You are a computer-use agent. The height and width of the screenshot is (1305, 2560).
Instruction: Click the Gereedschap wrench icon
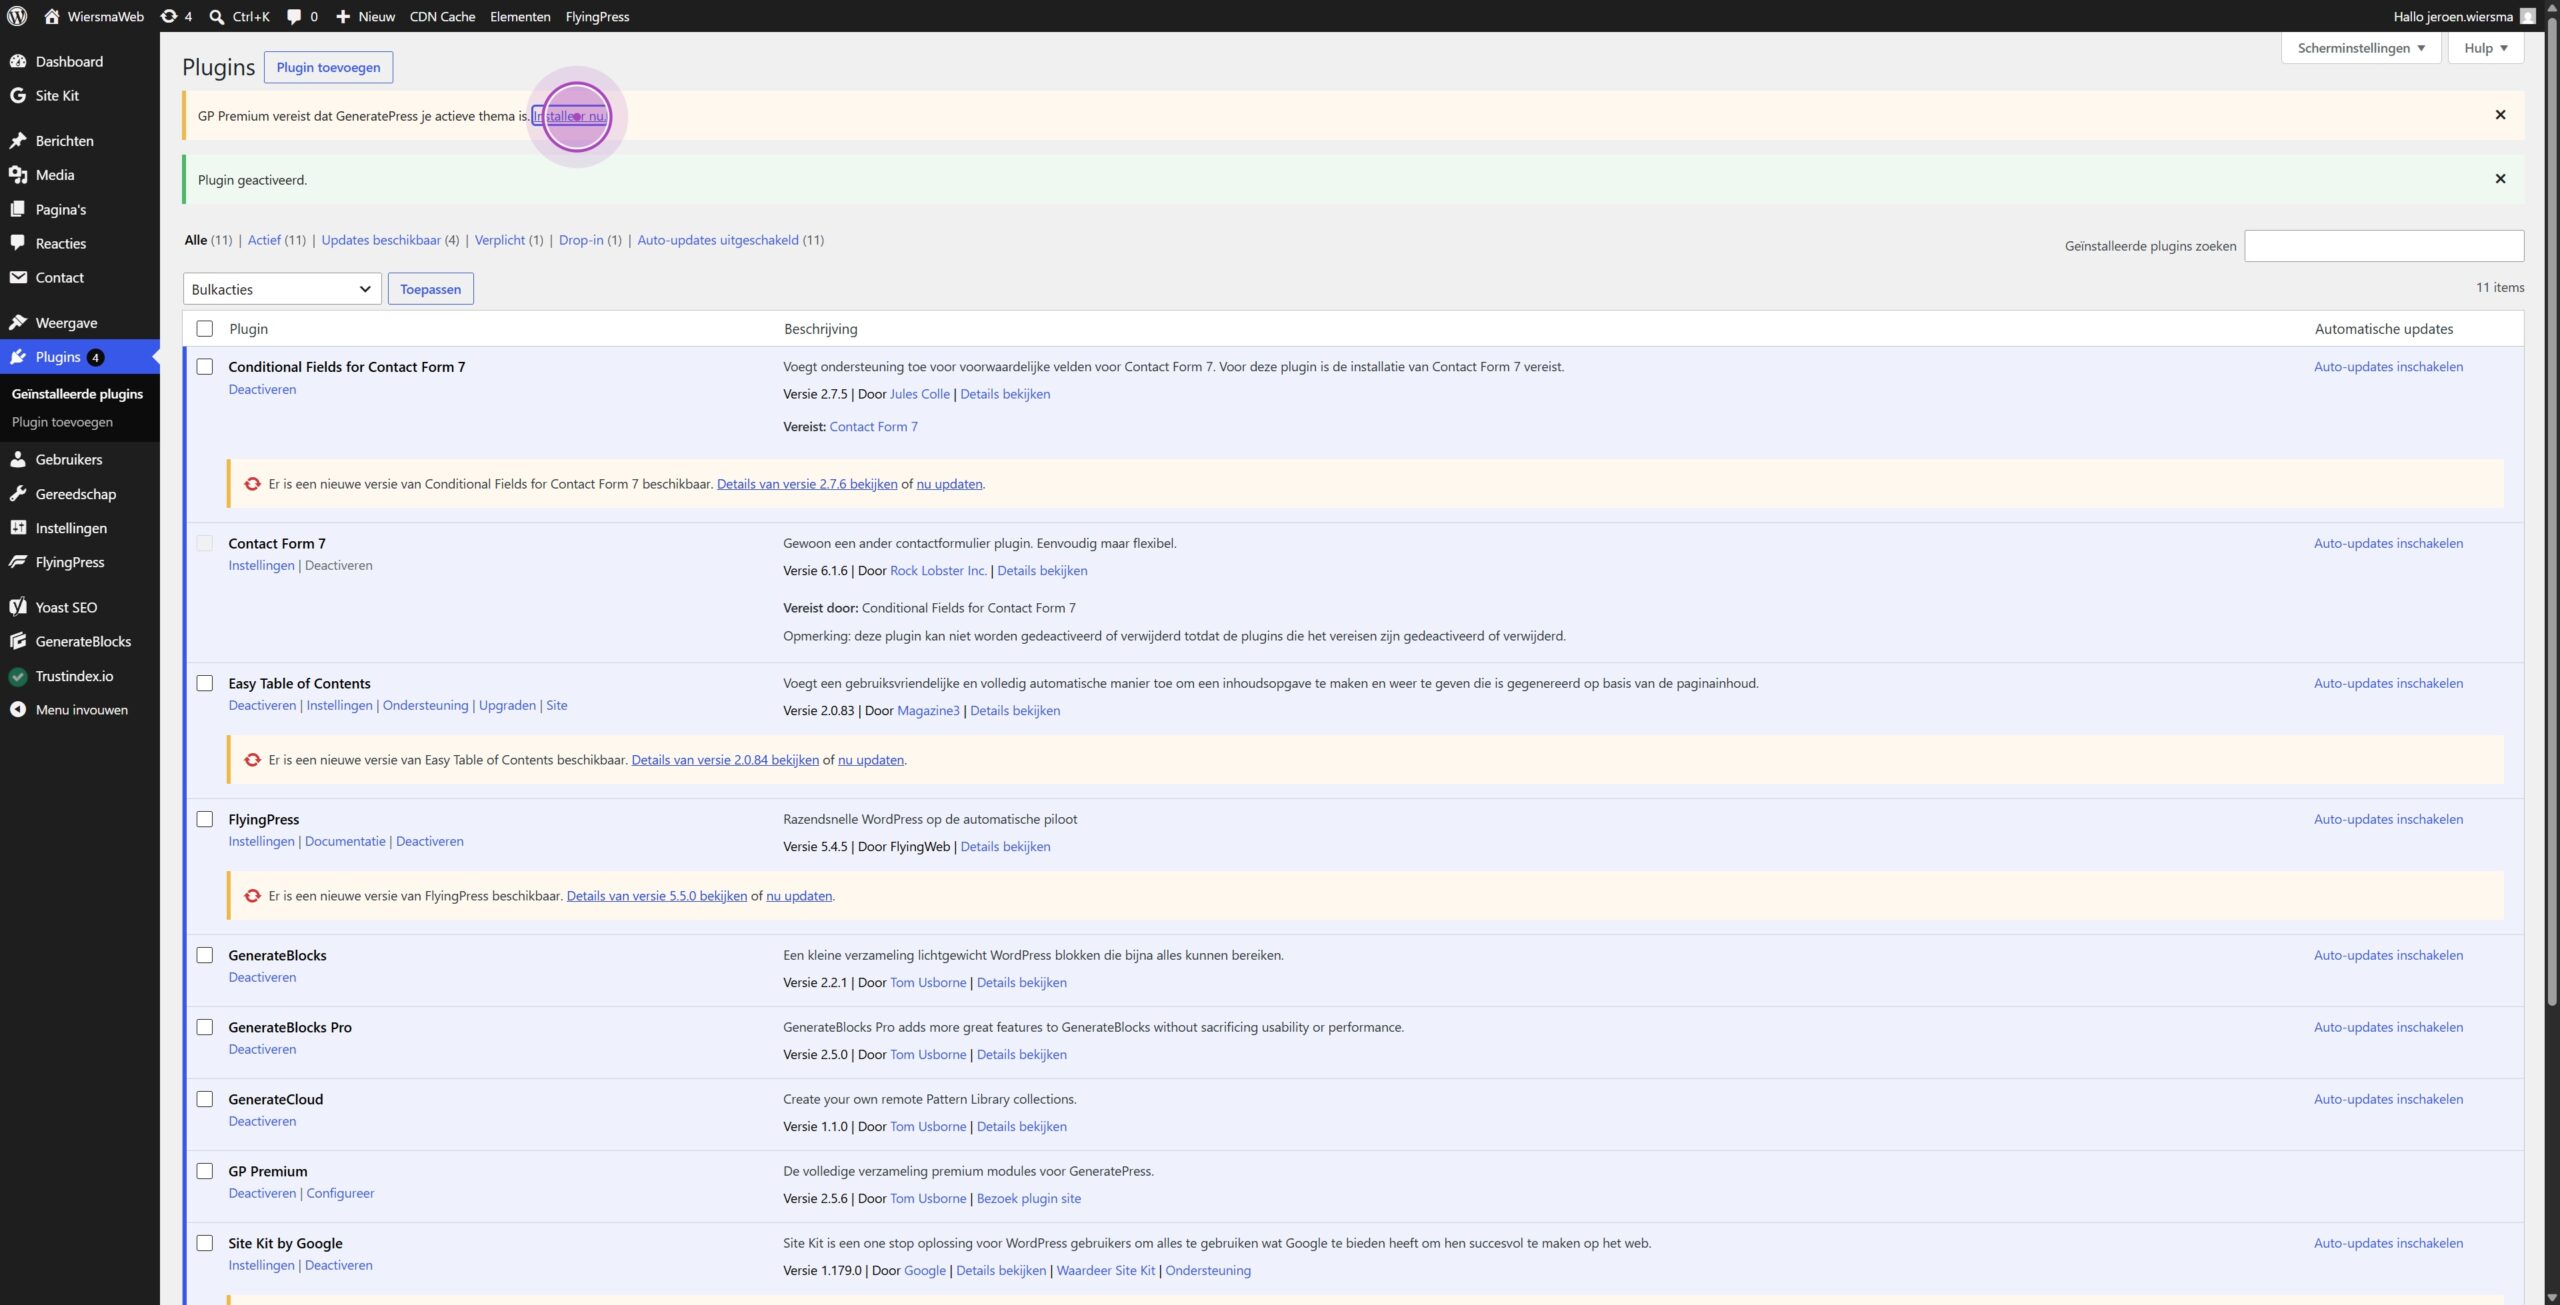click(x=18, y=493)
